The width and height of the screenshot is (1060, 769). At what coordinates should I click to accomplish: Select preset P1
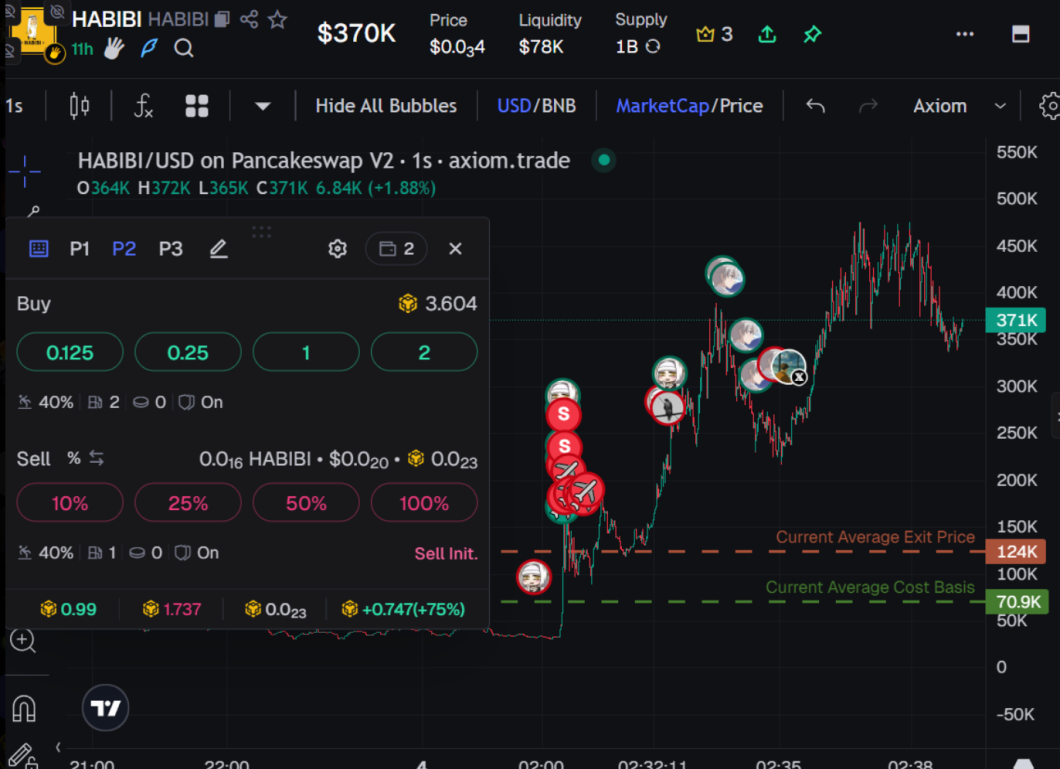tap(79, 249)
